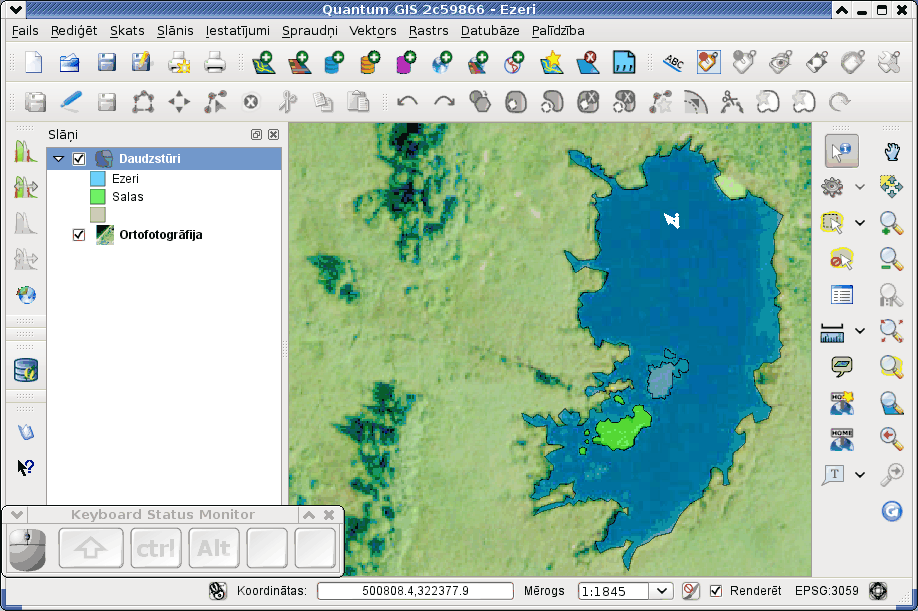Image resolution: width=918 pixels, height=611 pixels.
Task: Toggle visibility of Ortofotogrāfija layer
Action: coord(79,235)
